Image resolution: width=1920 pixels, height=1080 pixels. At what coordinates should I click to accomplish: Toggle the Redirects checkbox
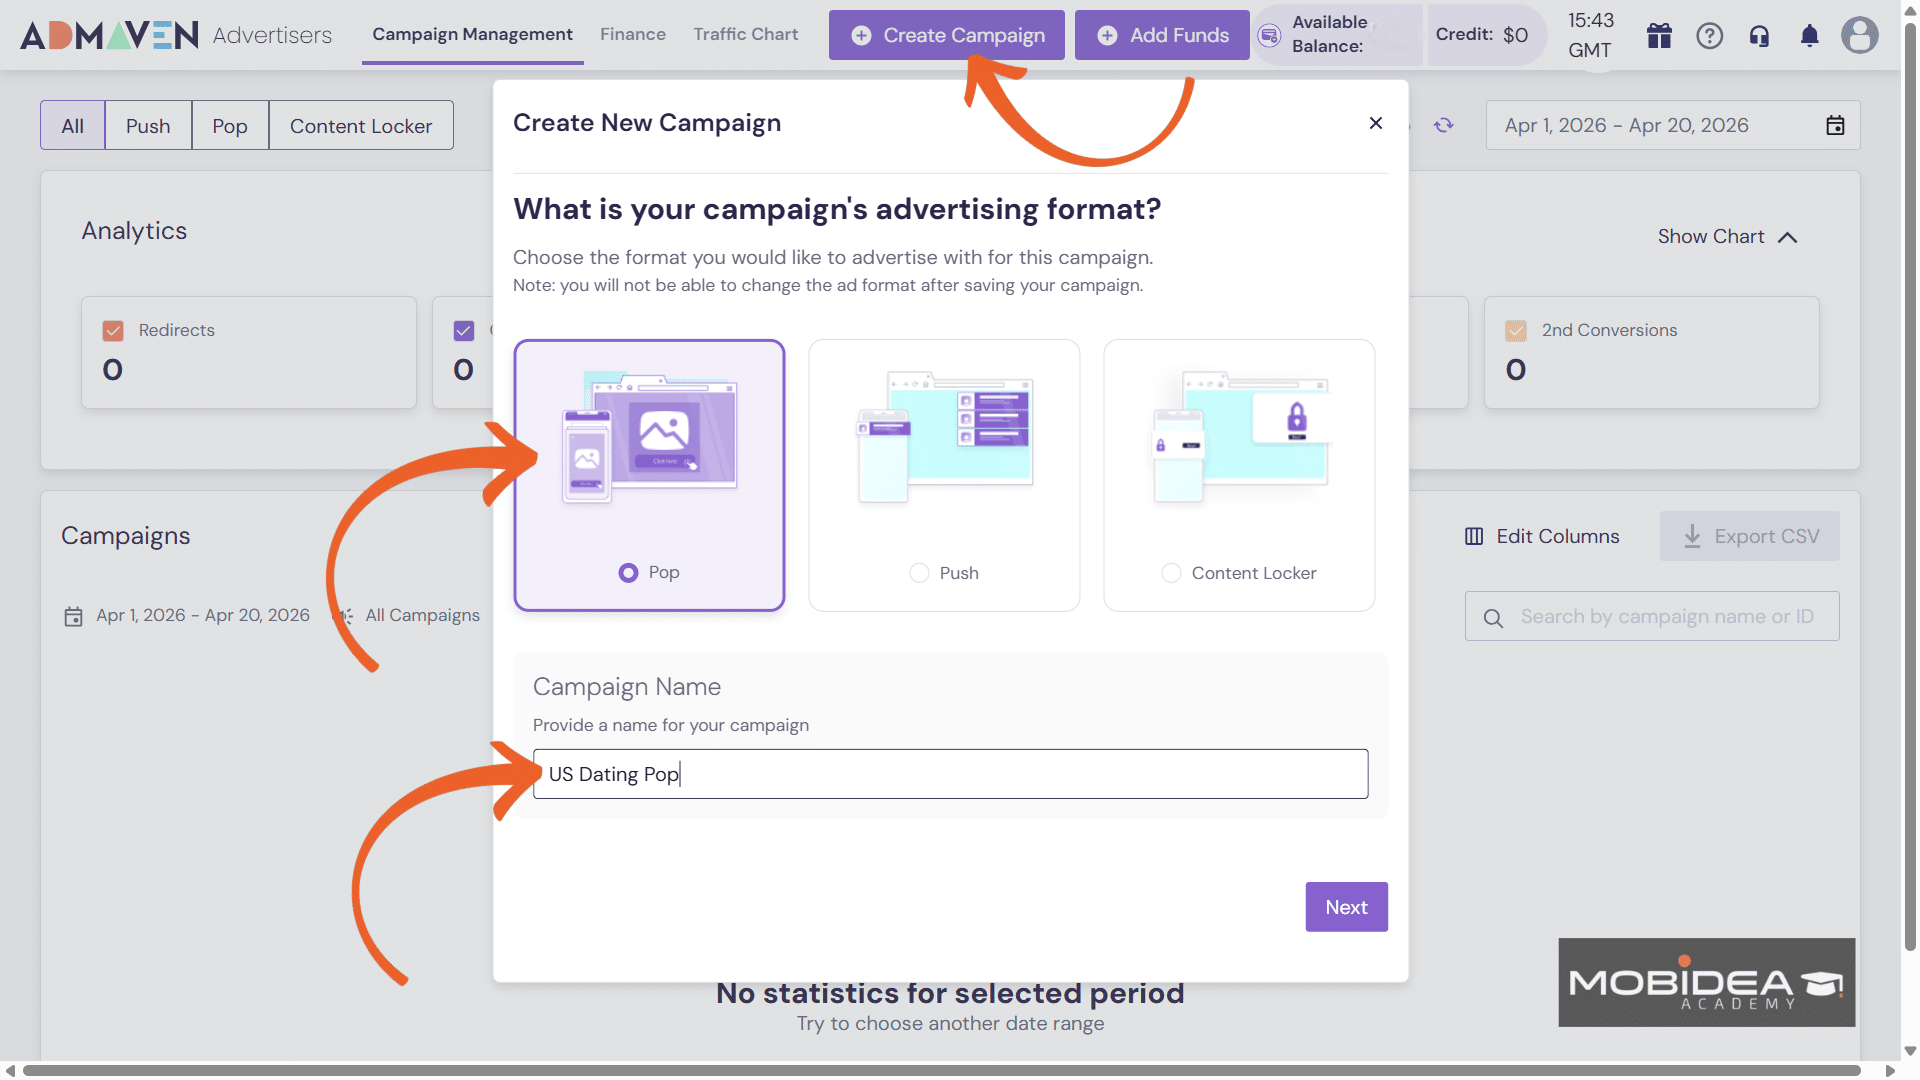(113, 331)
